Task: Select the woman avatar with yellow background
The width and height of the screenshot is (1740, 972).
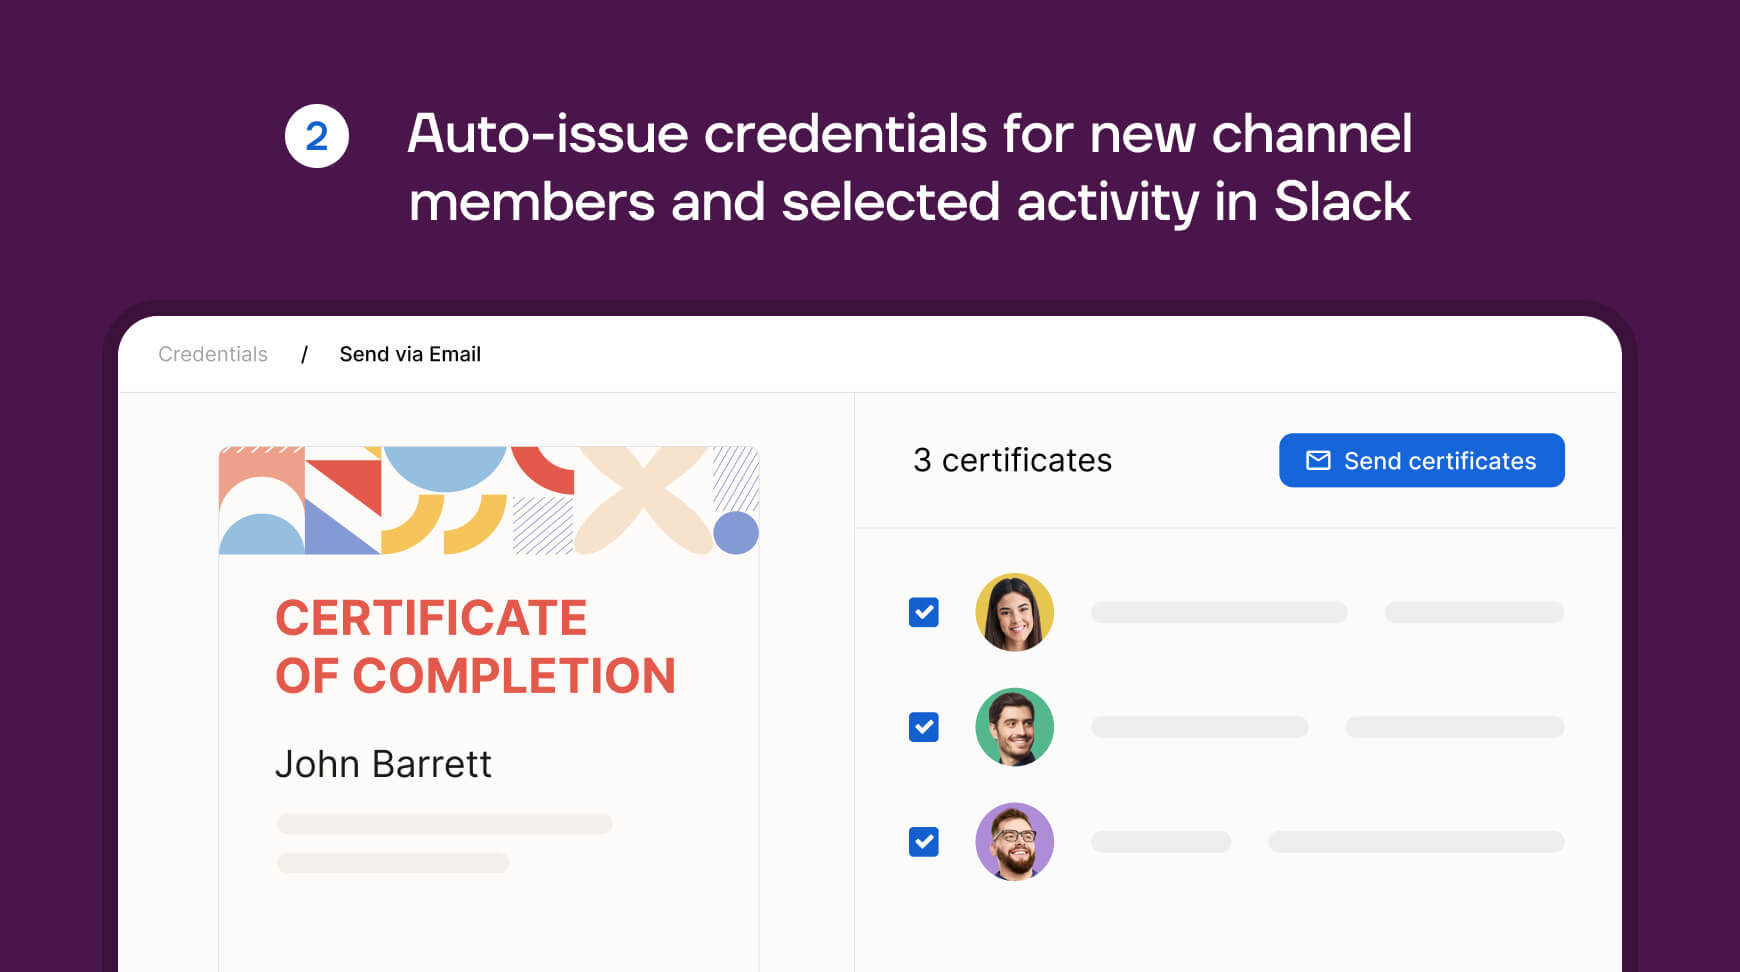Action: click(x=1014, y=612)
